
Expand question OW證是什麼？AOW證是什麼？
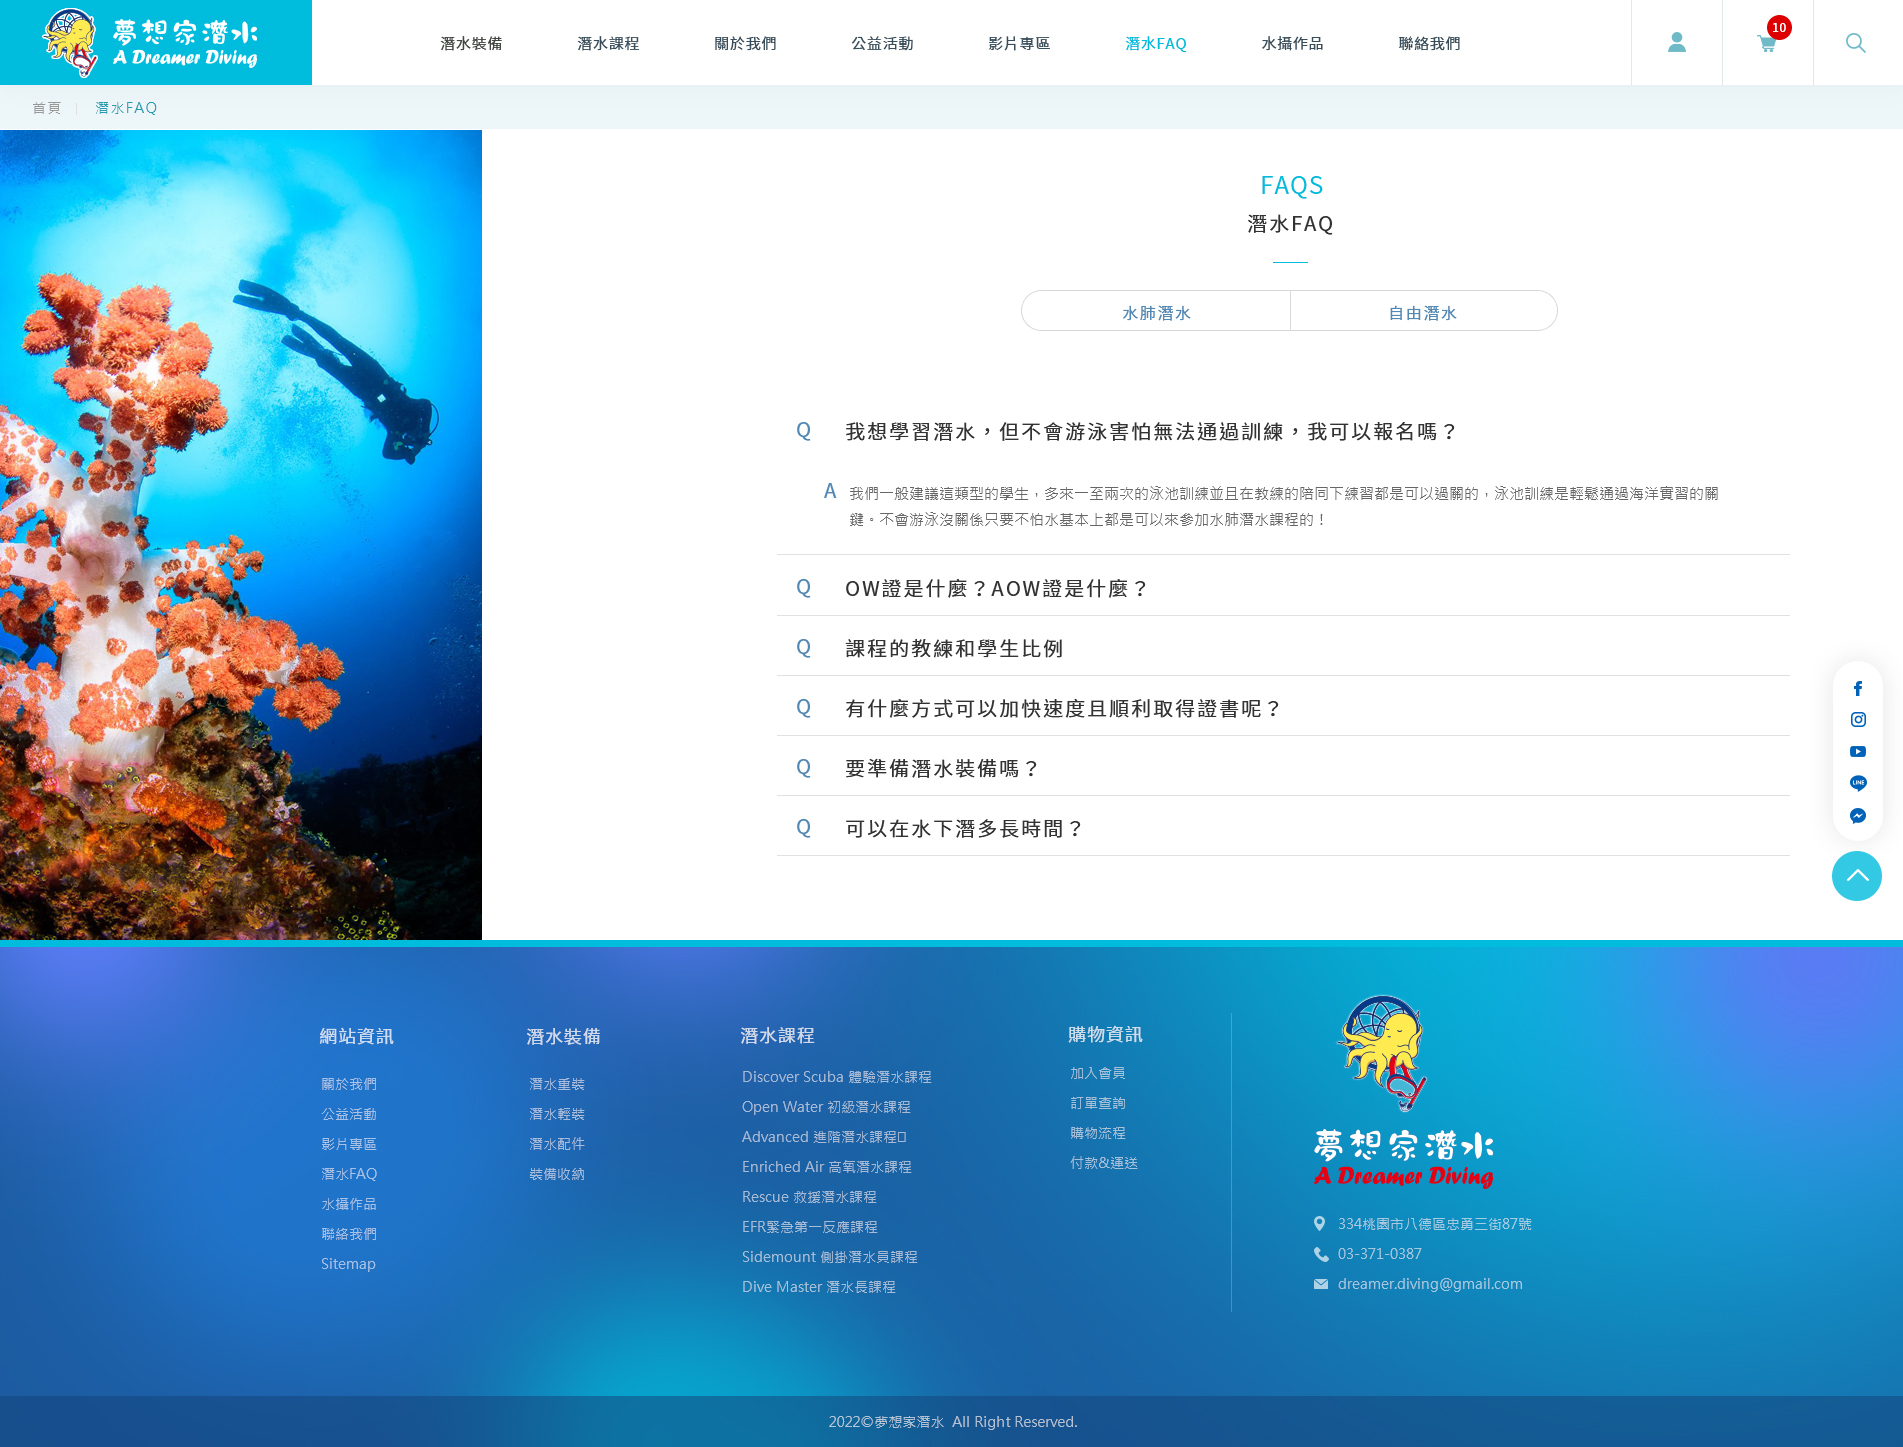click(x=1283, y=588)
